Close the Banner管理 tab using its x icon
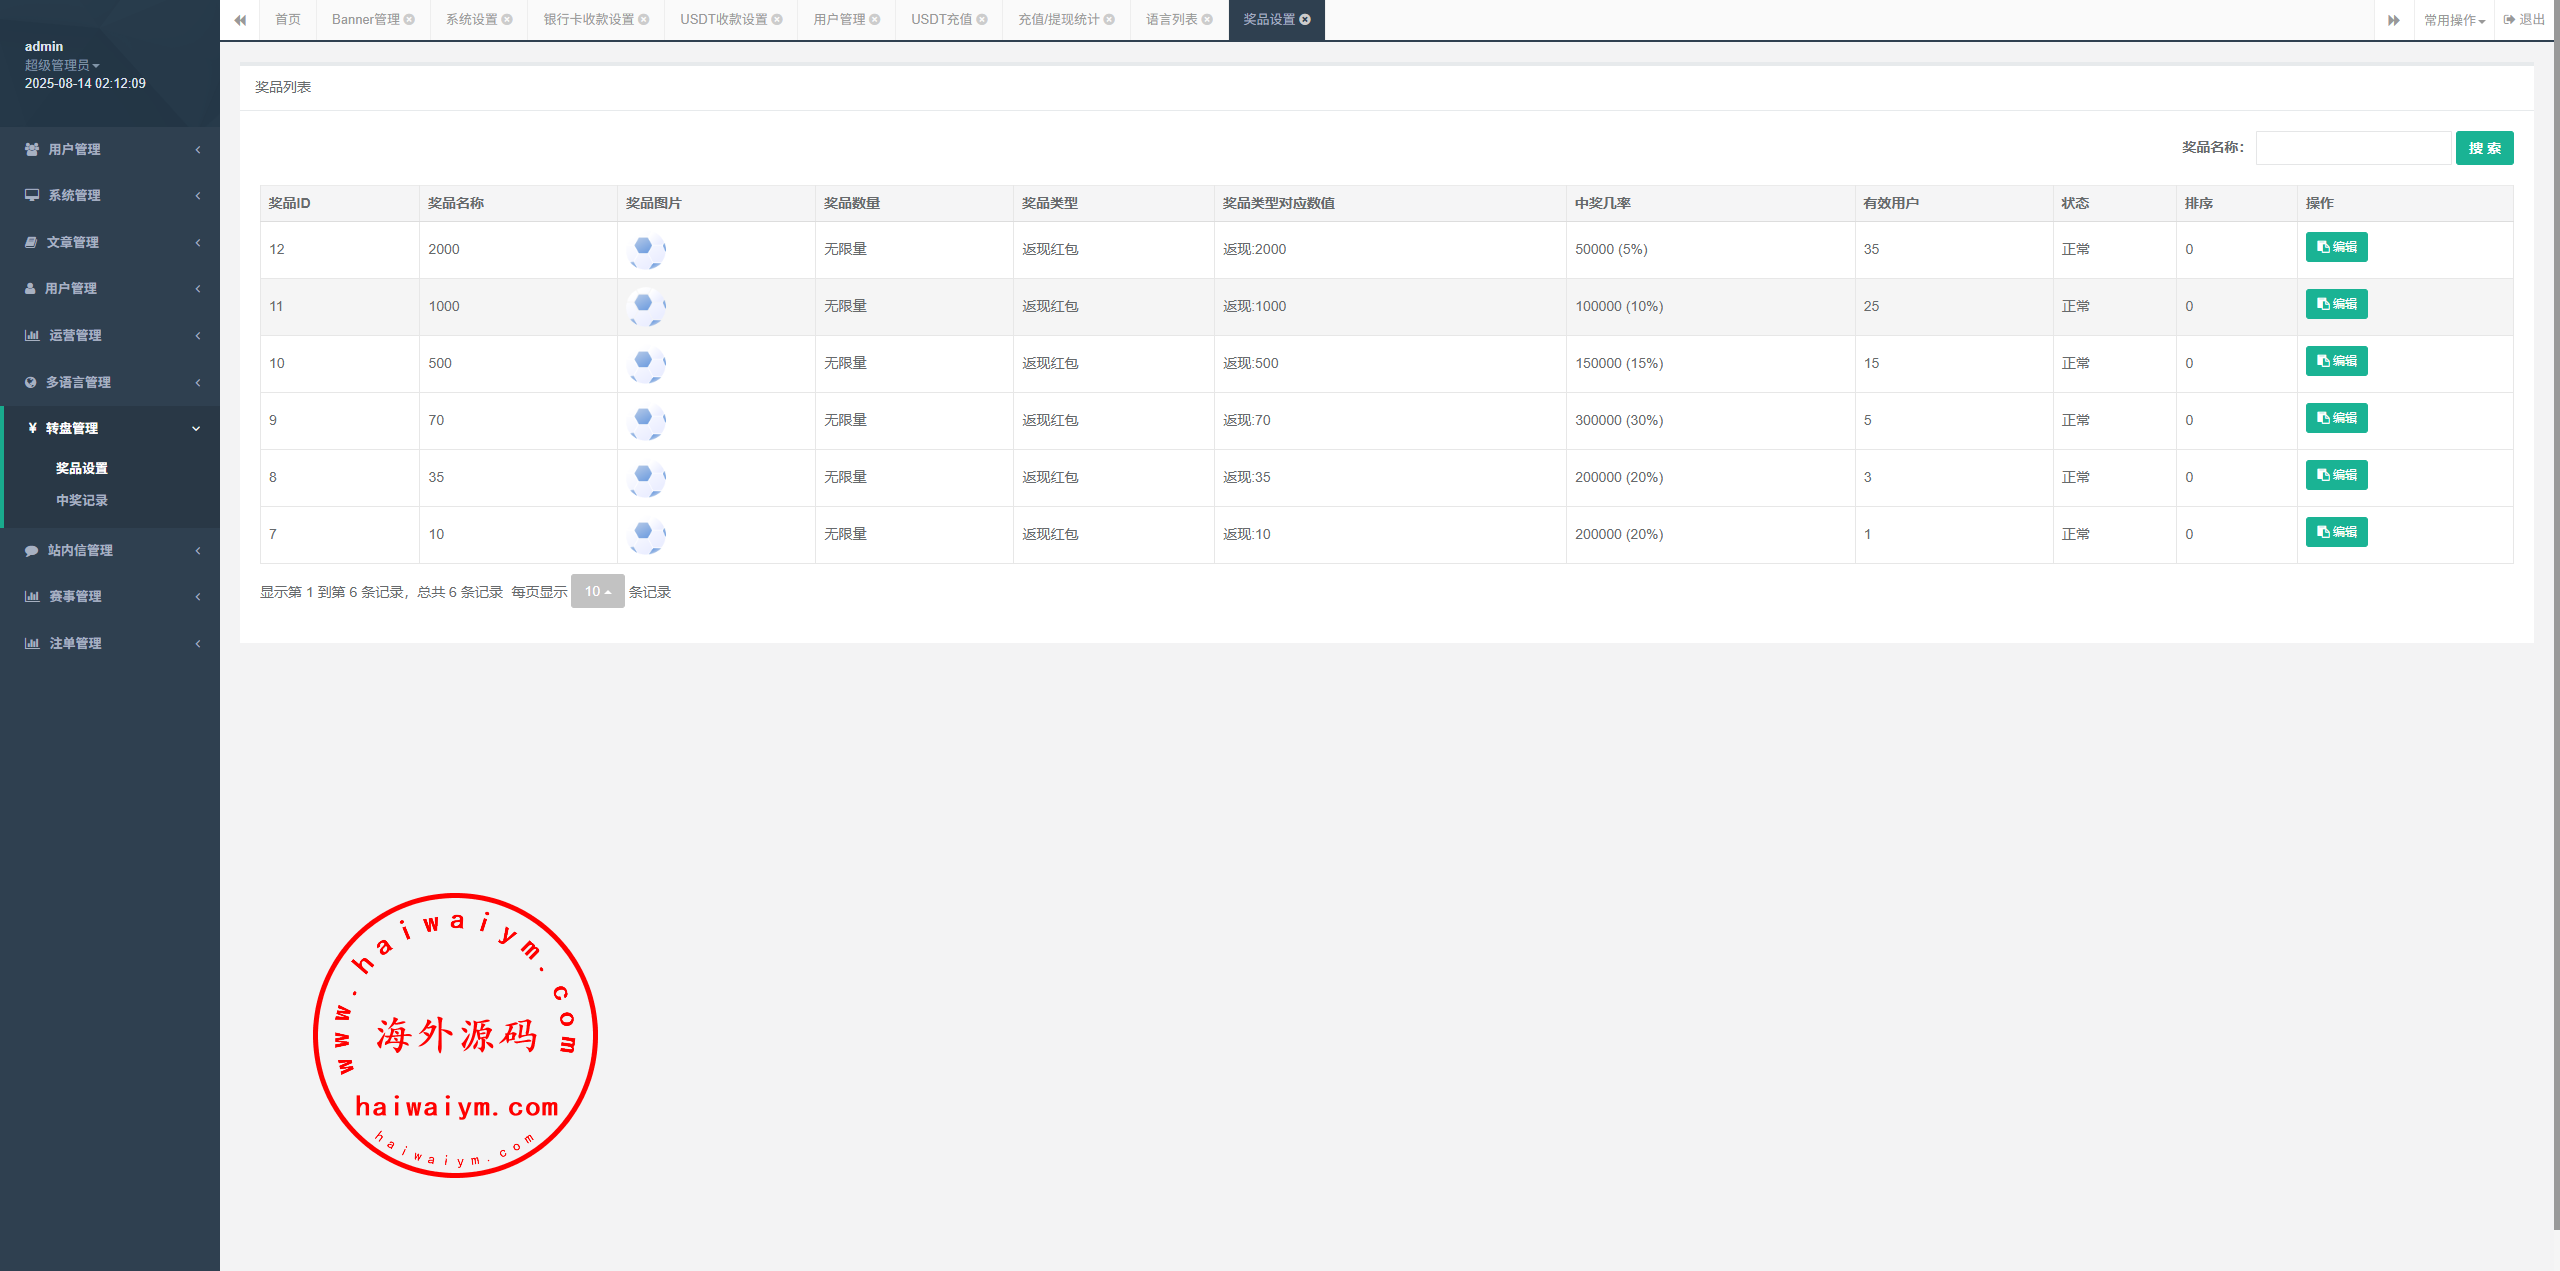 click(409, 20)
